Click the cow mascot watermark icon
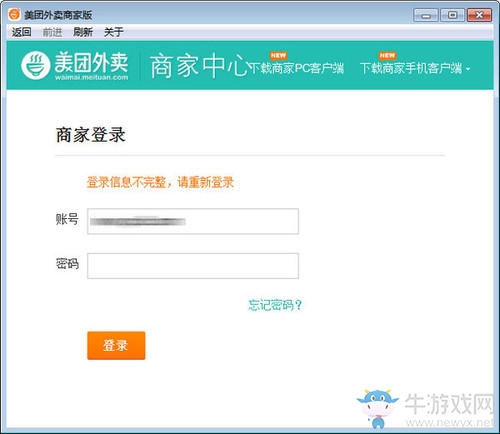This screenshot has height=434, width=500. coord(378,408)
